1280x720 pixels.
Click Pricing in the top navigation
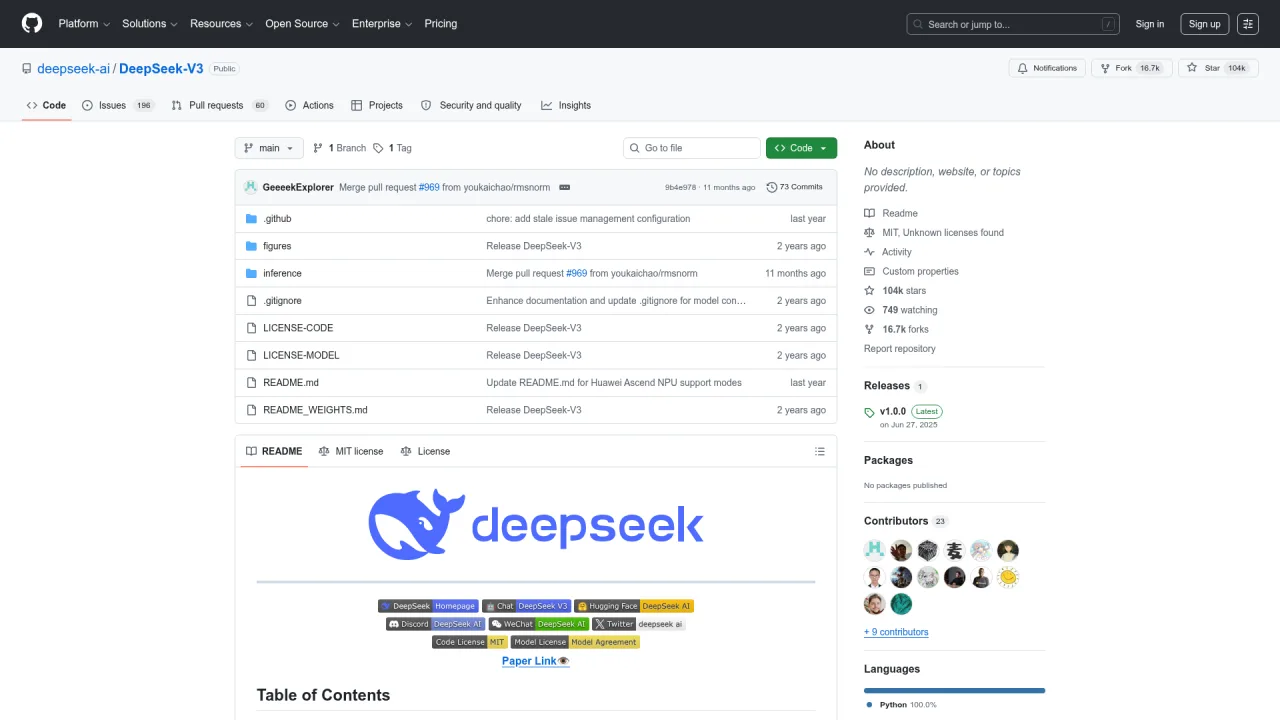coord(441,24)
